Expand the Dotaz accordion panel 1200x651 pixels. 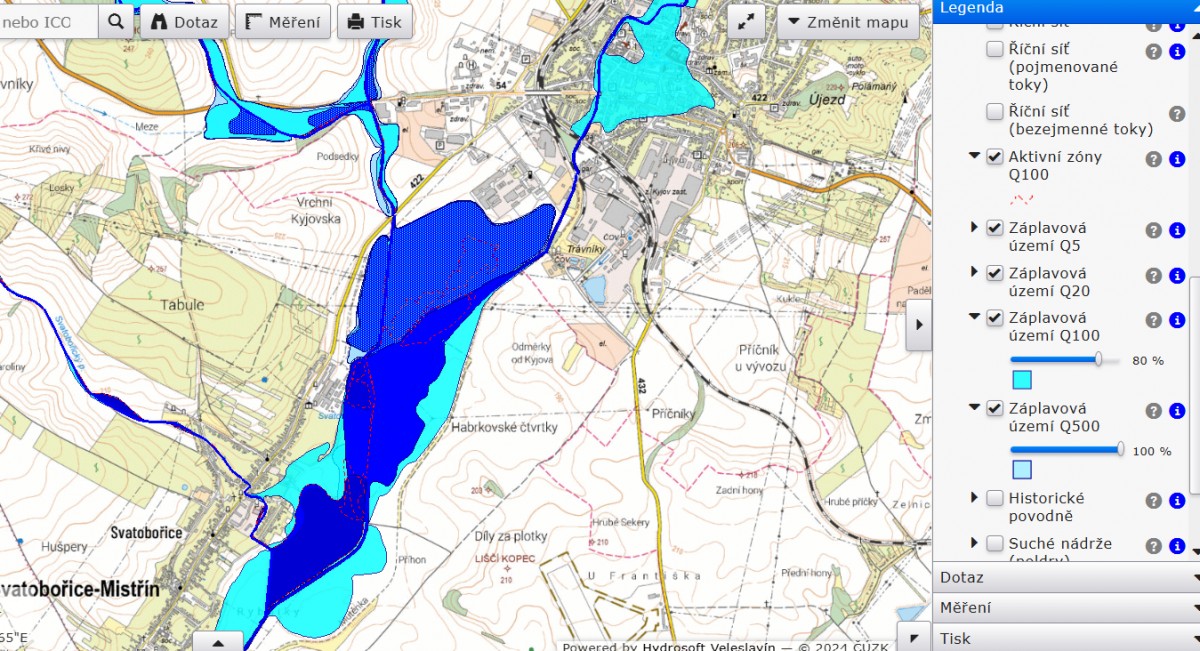point(1065,577)
